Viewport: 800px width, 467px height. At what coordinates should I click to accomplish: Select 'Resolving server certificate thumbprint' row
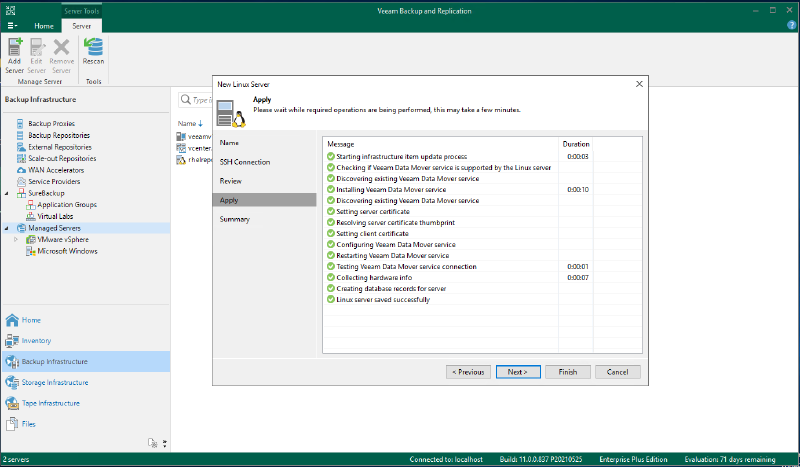(x=483, y=223)
